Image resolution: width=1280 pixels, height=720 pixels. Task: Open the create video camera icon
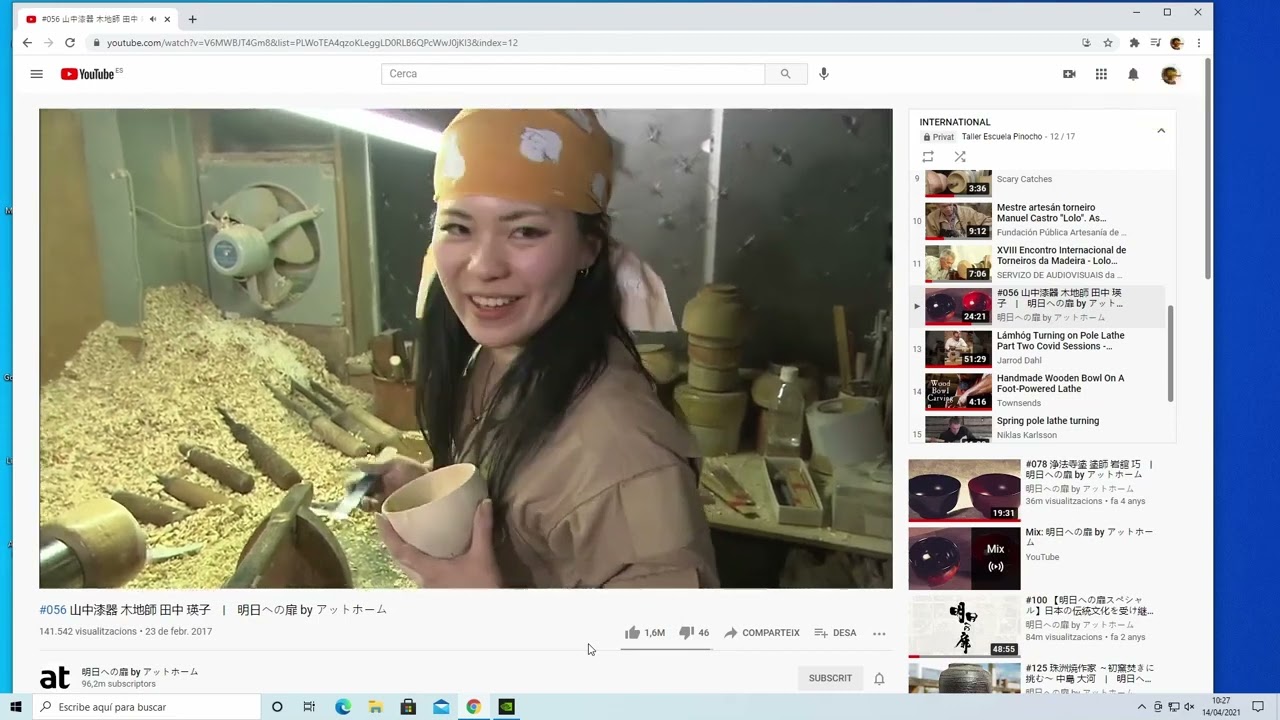(1069, 74)
